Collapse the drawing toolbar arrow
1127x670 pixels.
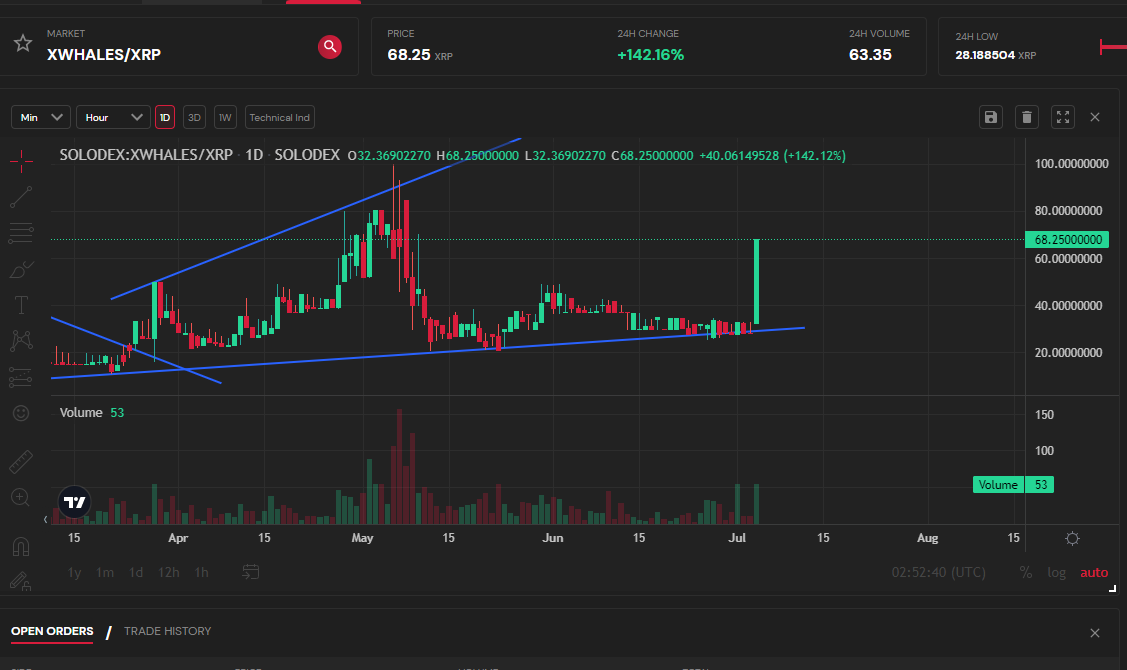pyautogui.click(x=45, y=519)
